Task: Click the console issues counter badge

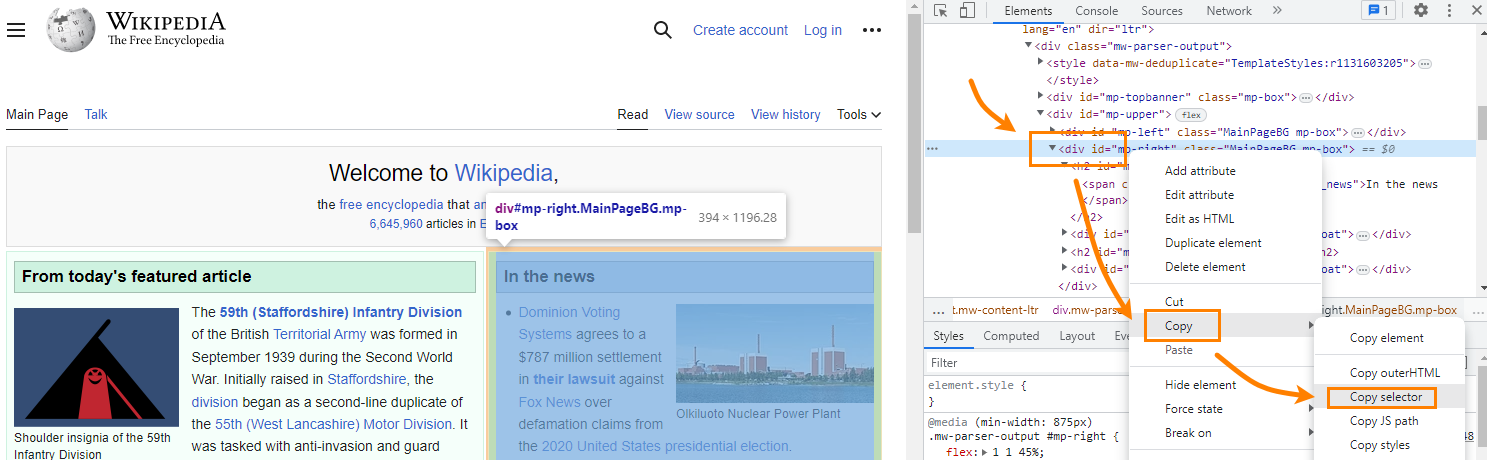Action: click(x=1377, y=11)
